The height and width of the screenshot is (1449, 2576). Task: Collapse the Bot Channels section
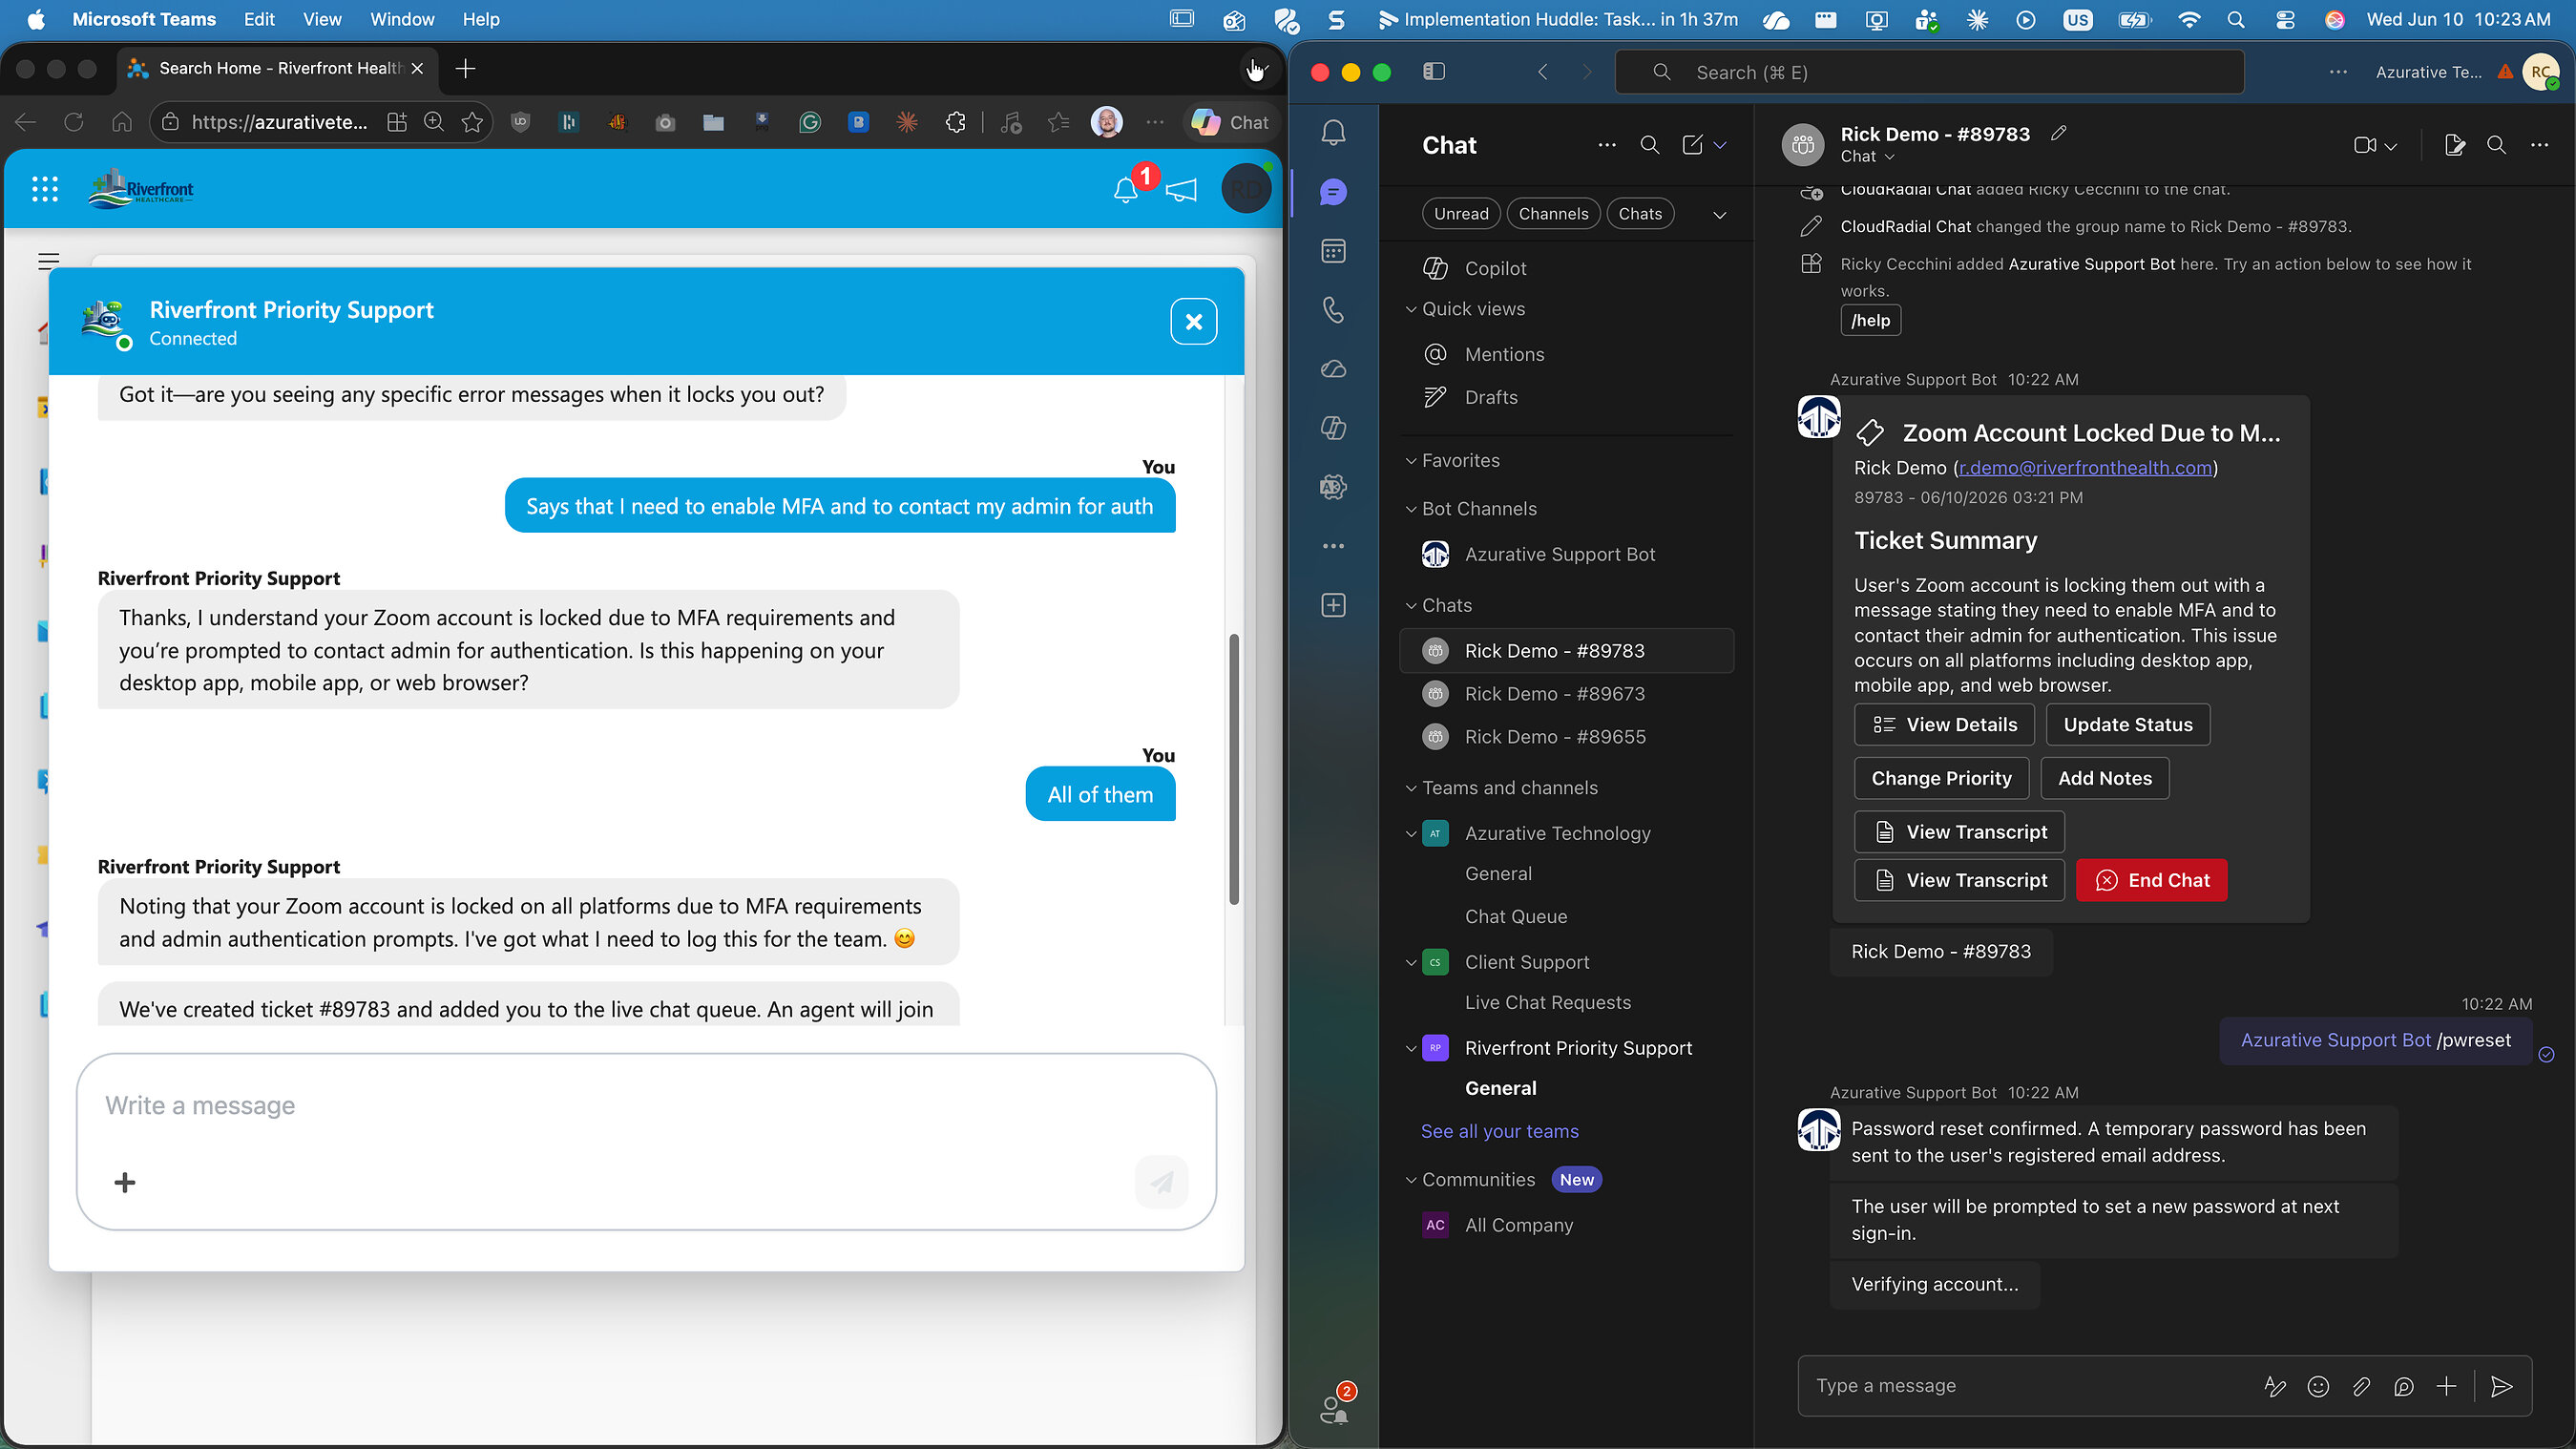[1411, 509]
